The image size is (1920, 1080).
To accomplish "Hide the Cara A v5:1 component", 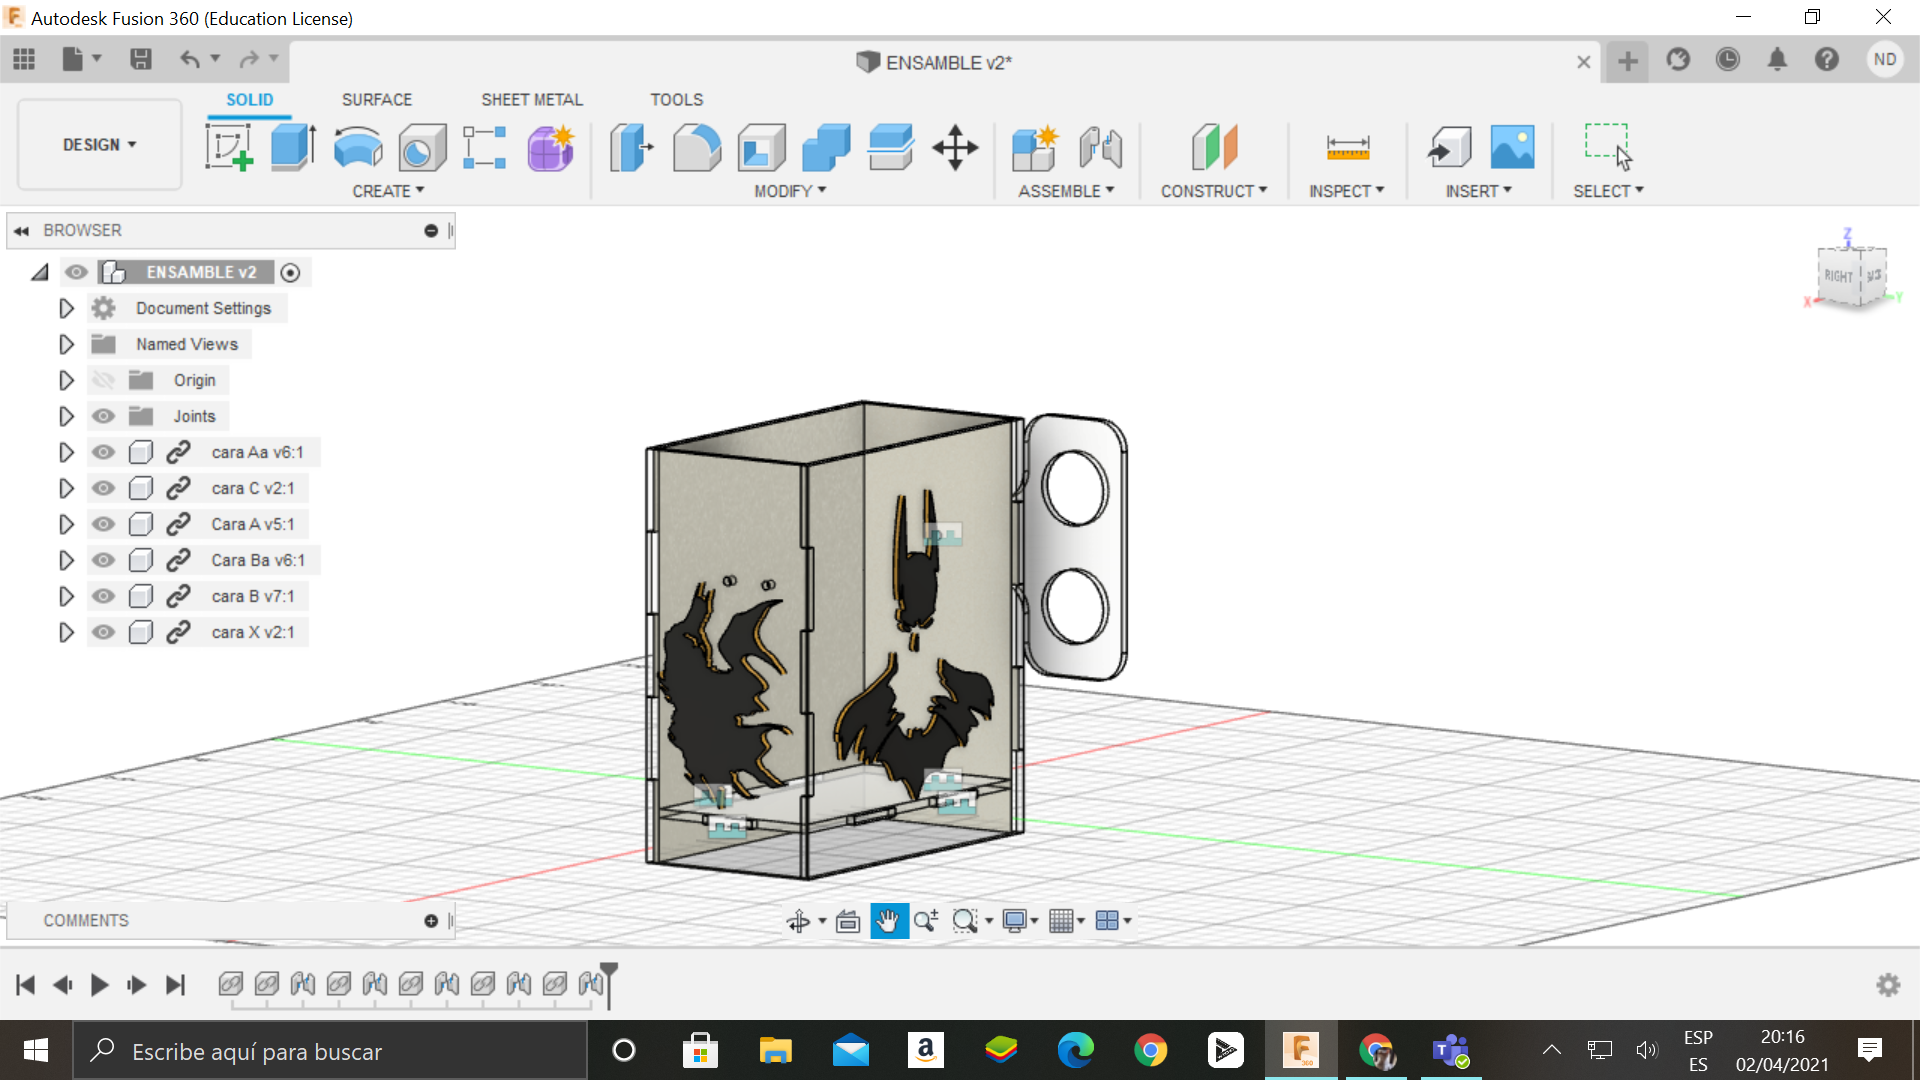I will pos(103,524).
